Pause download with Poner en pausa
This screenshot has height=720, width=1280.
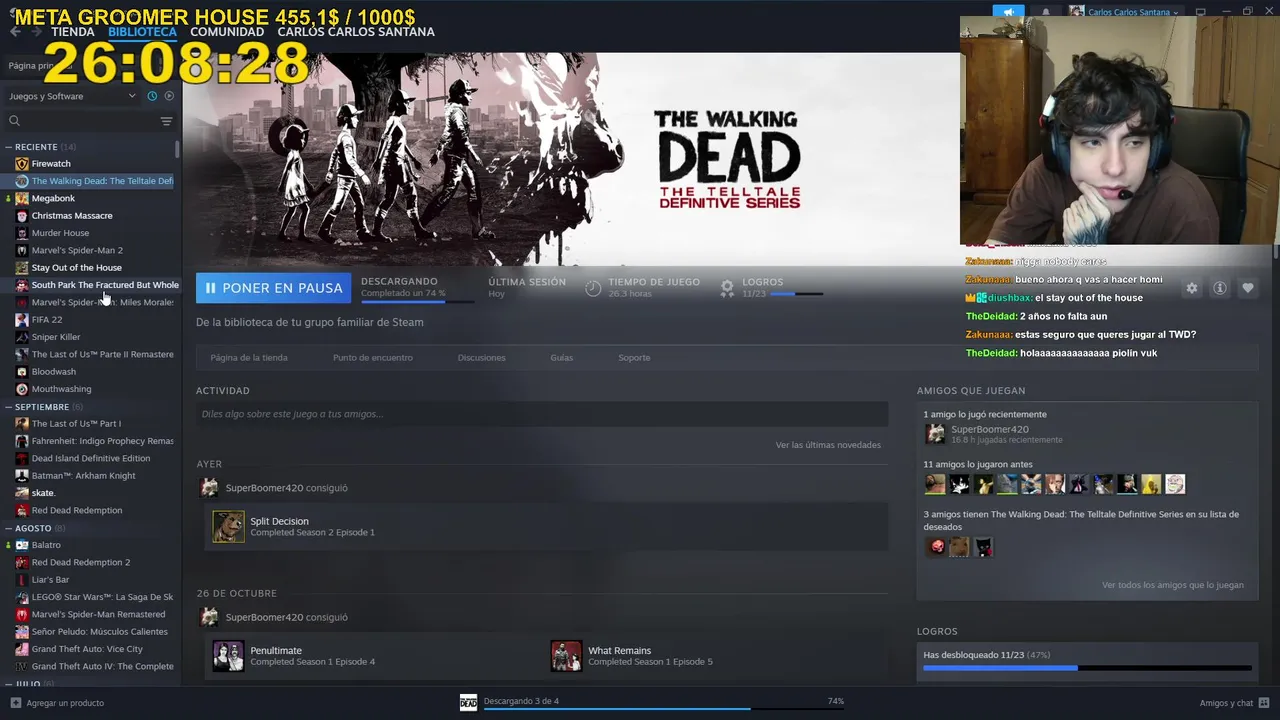click(273, 288)
